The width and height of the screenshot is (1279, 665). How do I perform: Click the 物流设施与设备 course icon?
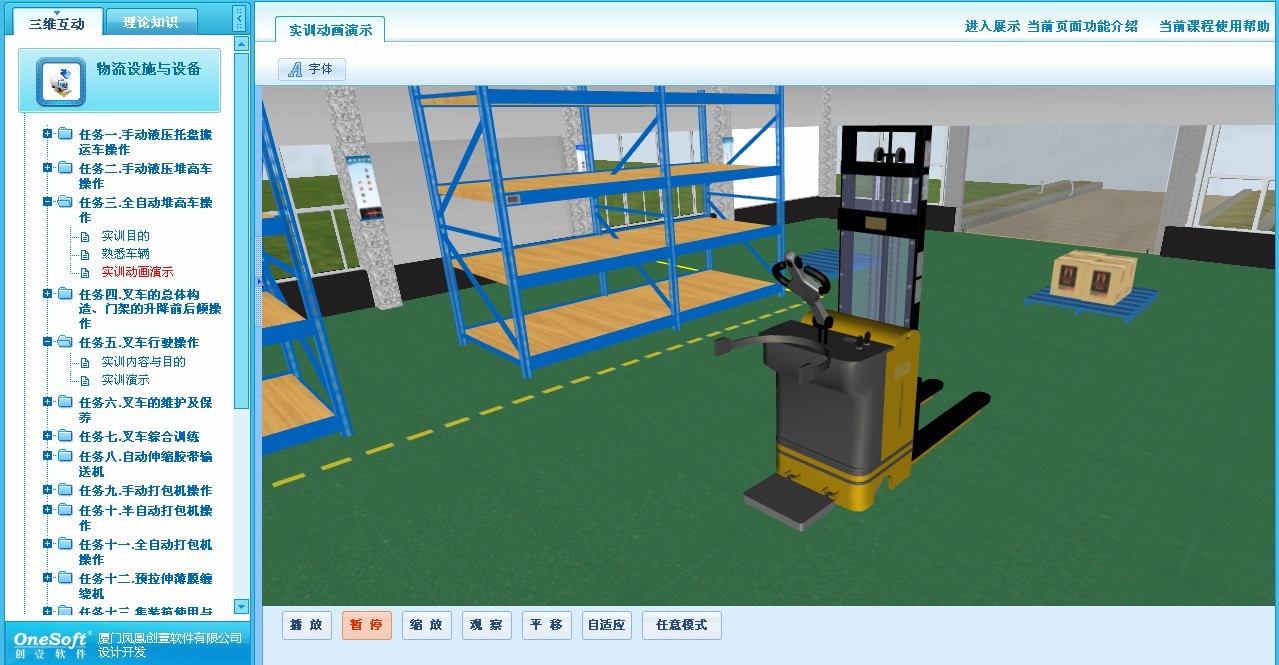point(60,81)
